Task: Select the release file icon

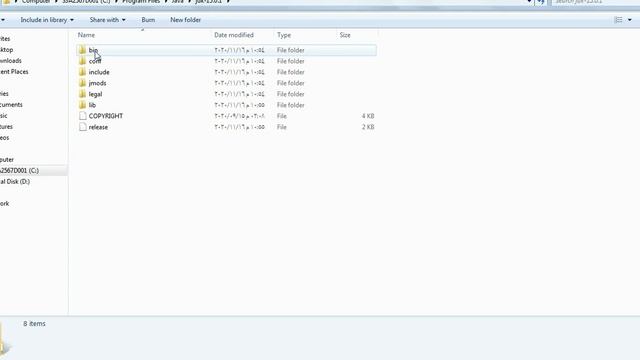Action: 82,127
